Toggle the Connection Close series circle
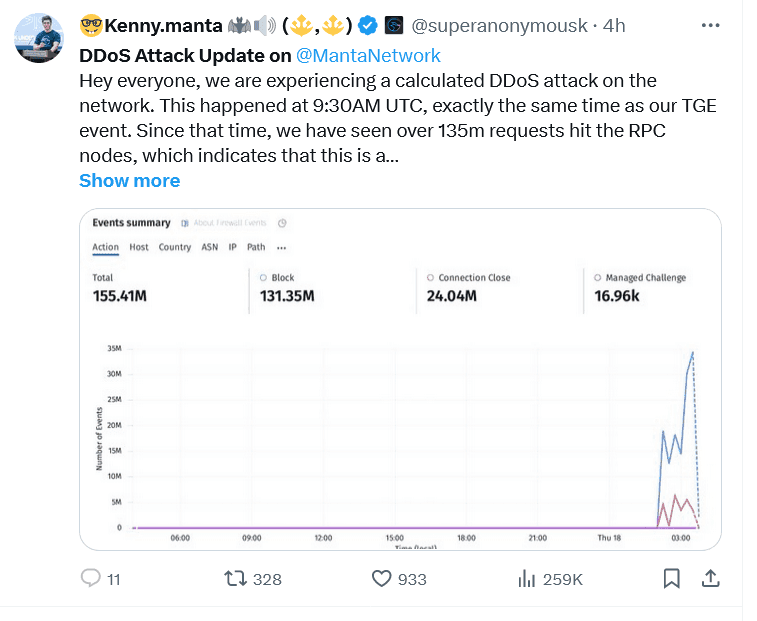 point(430,278)
